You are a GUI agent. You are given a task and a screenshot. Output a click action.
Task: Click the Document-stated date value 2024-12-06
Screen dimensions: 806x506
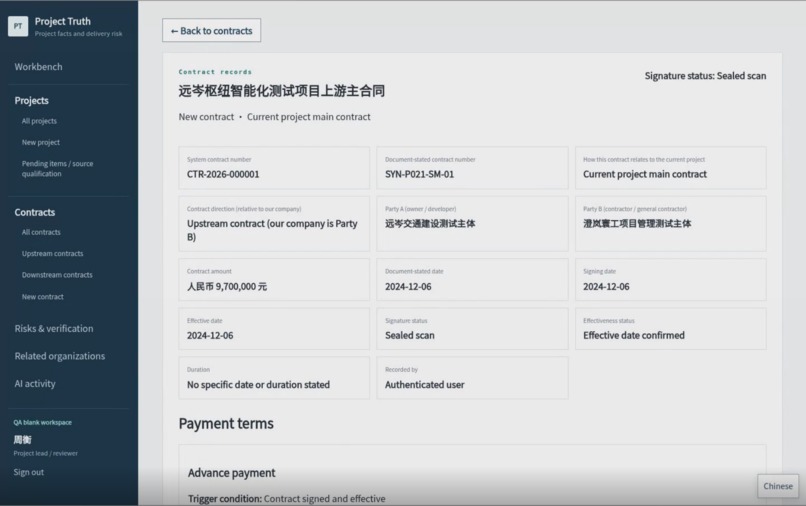[x=408, y=286]
